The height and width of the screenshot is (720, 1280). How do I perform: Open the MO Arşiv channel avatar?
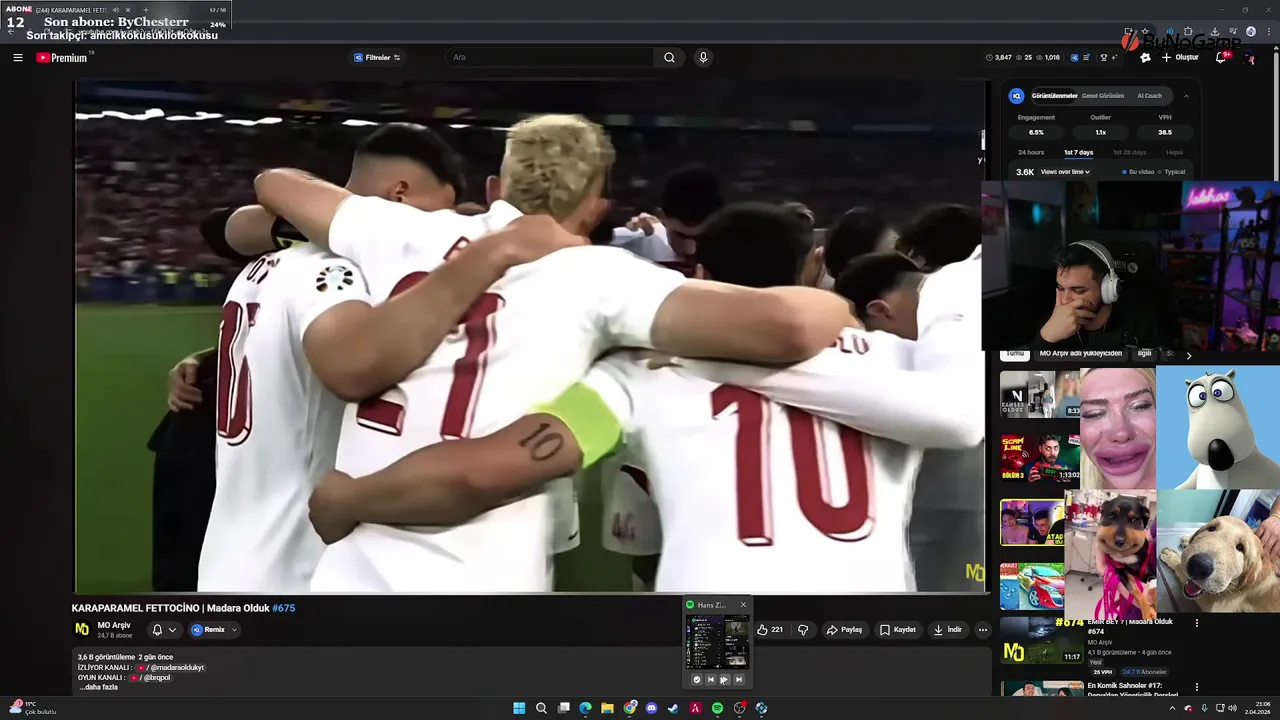pos(82,629)
